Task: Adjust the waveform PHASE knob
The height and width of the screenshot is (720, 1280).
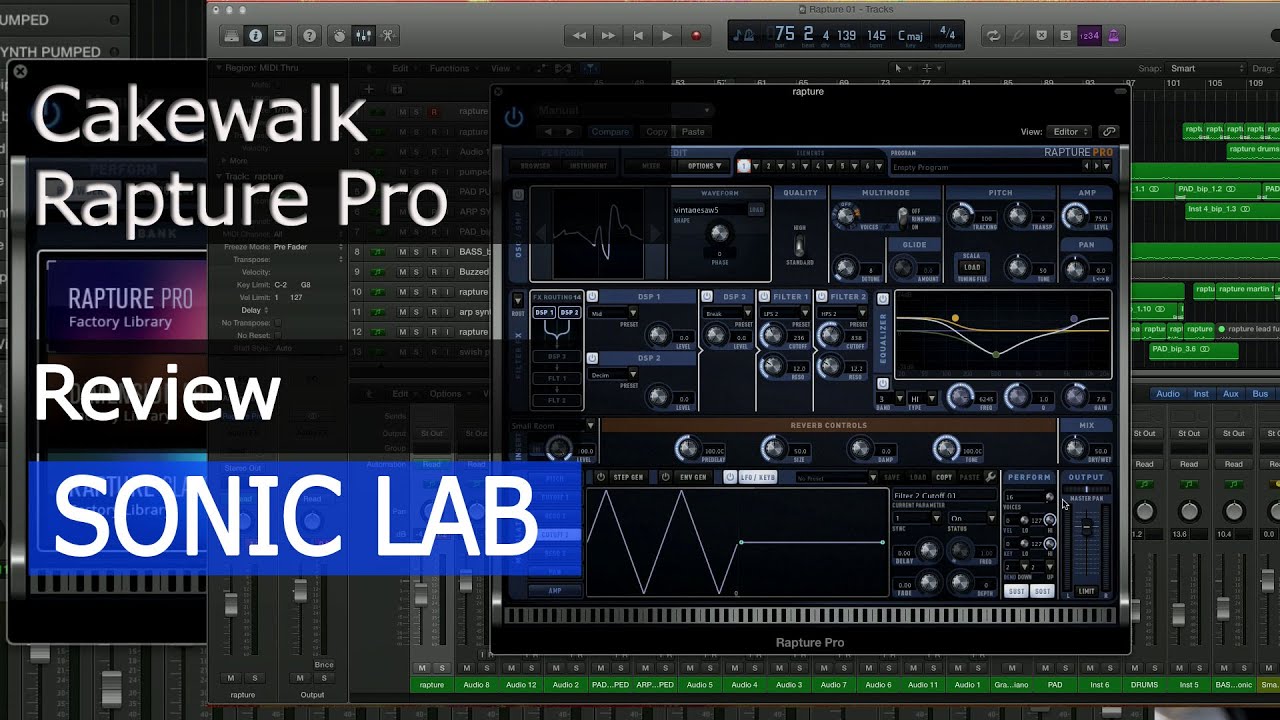Action: coord(719,233)
